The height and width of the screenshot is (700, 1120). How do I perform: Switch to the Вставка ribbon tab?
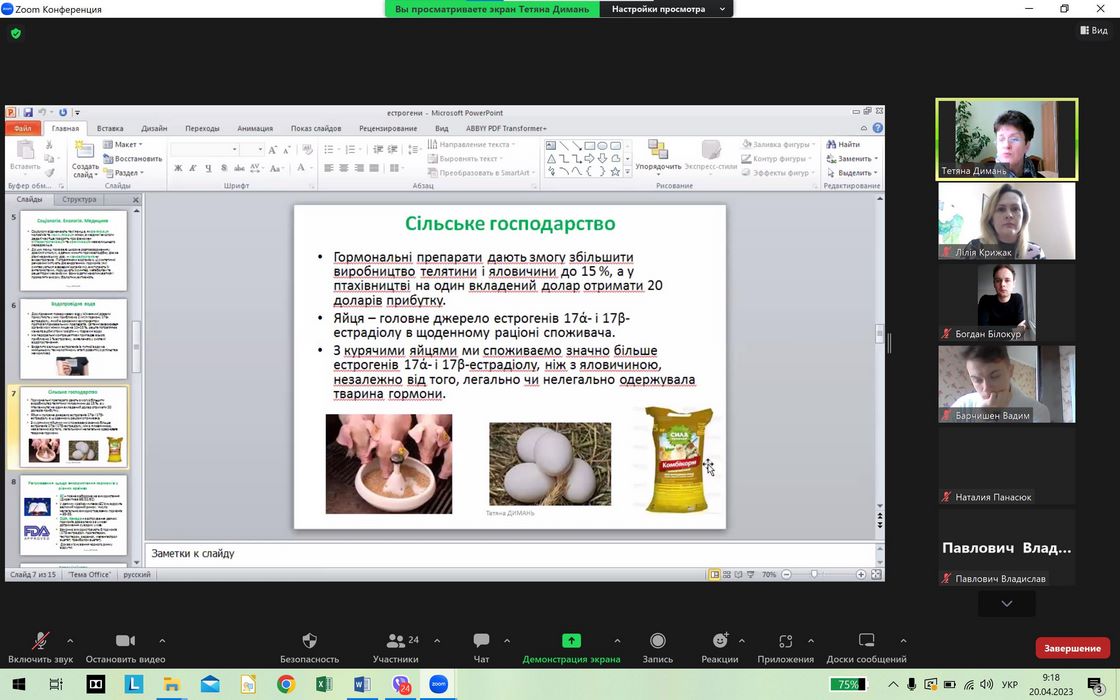coord(110,128)
